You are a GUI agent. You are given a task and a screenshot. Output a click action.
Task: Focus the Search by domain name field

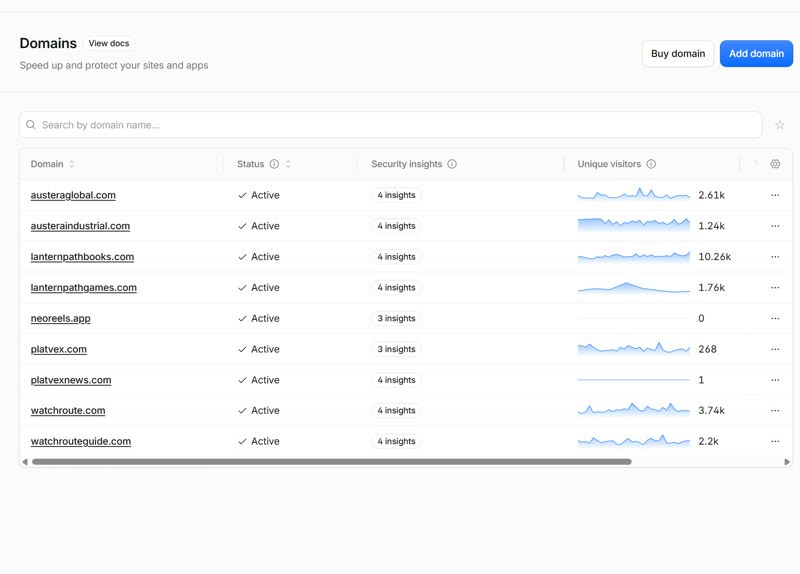tap(391, 124)
